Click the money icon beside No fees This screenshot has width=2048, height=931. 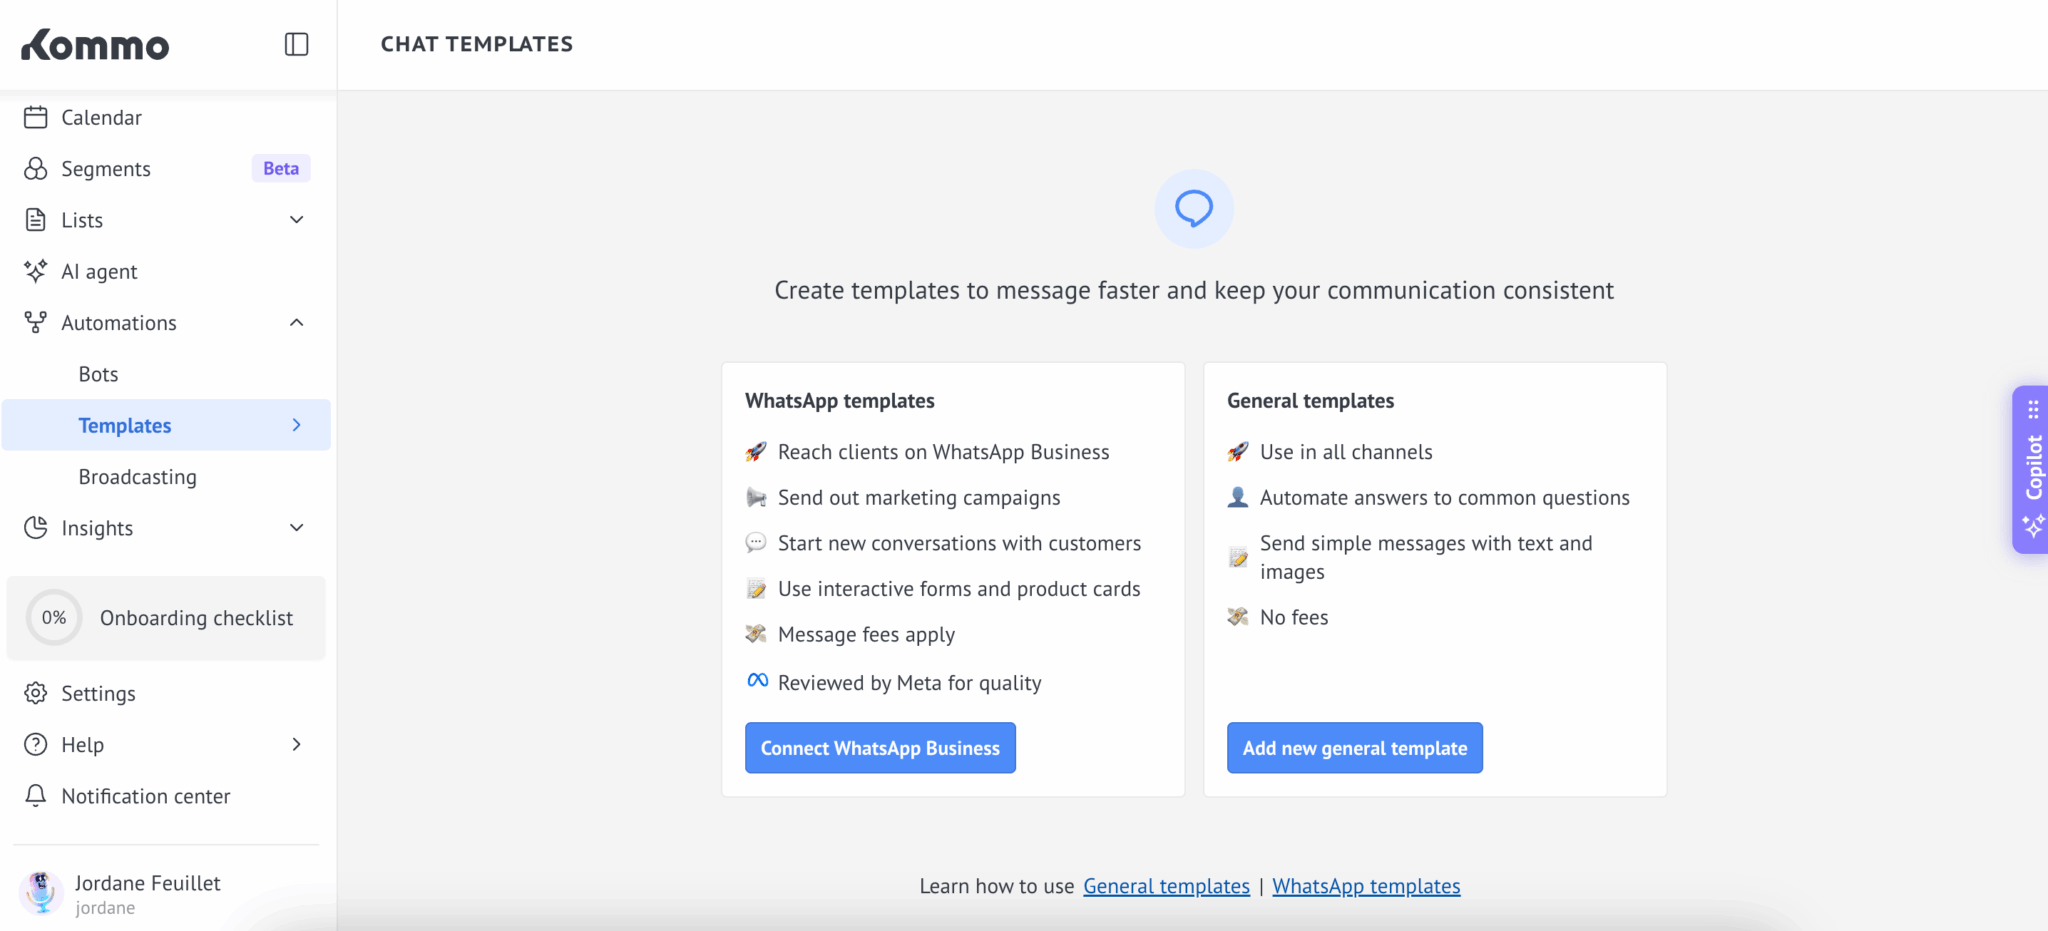[x=1238, y=617]
